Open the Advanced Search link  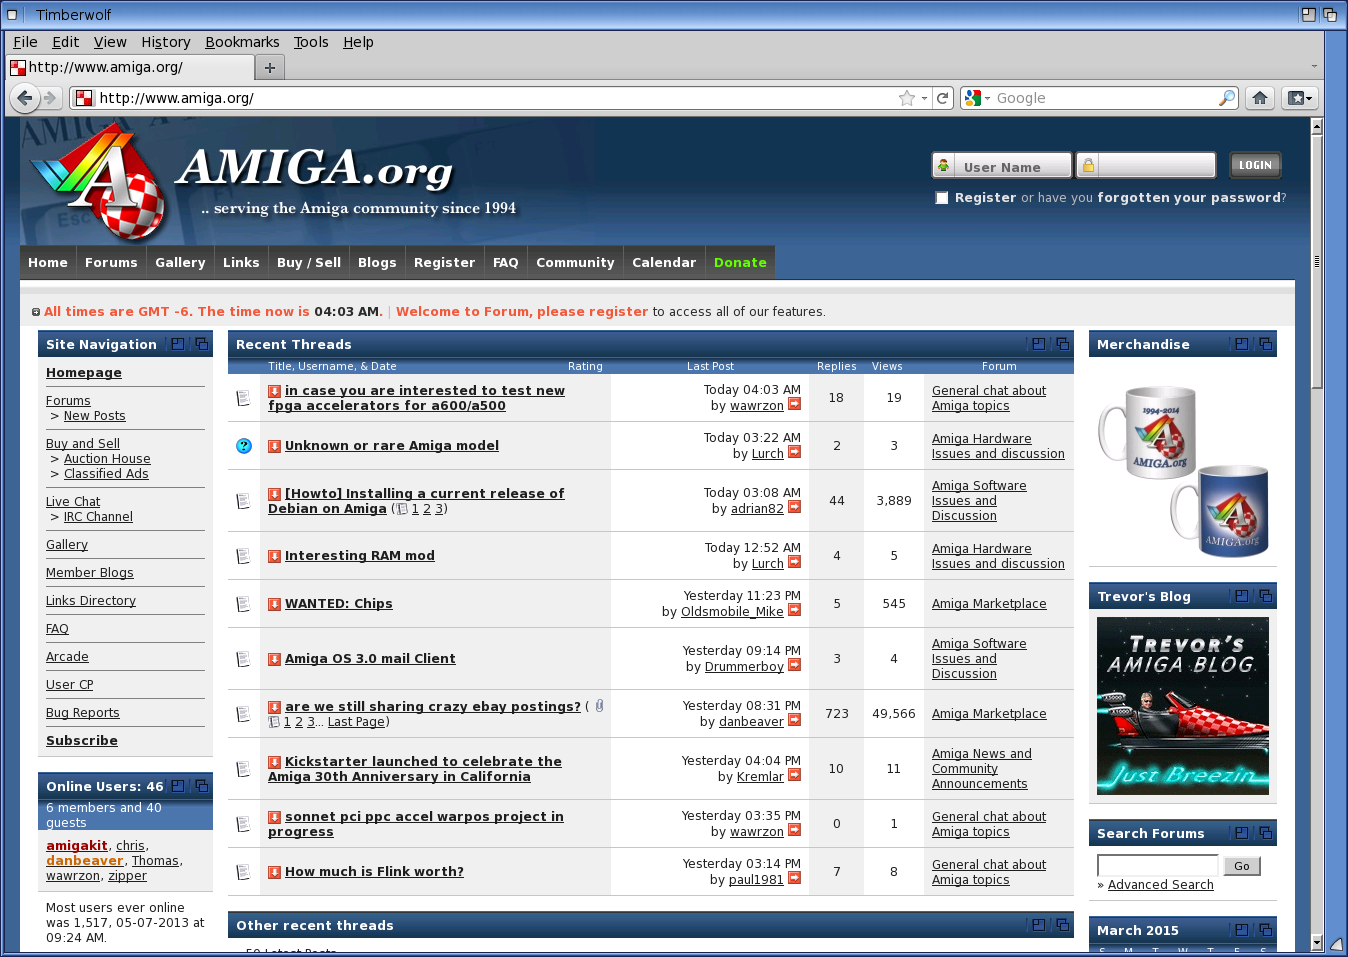pos(1160,885)
